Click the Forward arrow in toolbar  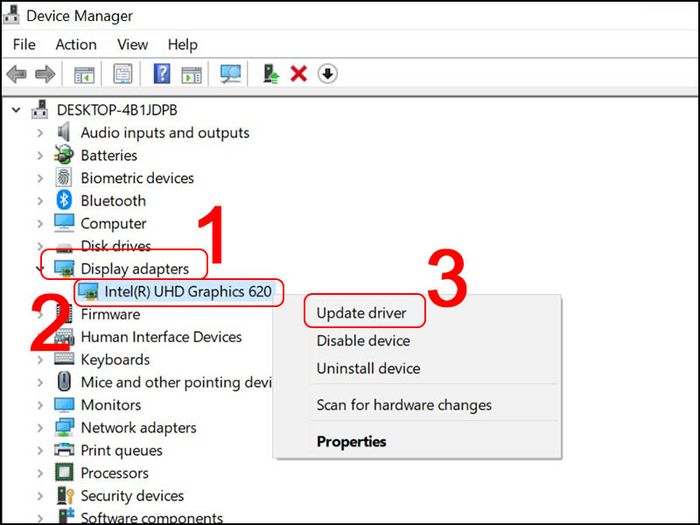point(45,74)
